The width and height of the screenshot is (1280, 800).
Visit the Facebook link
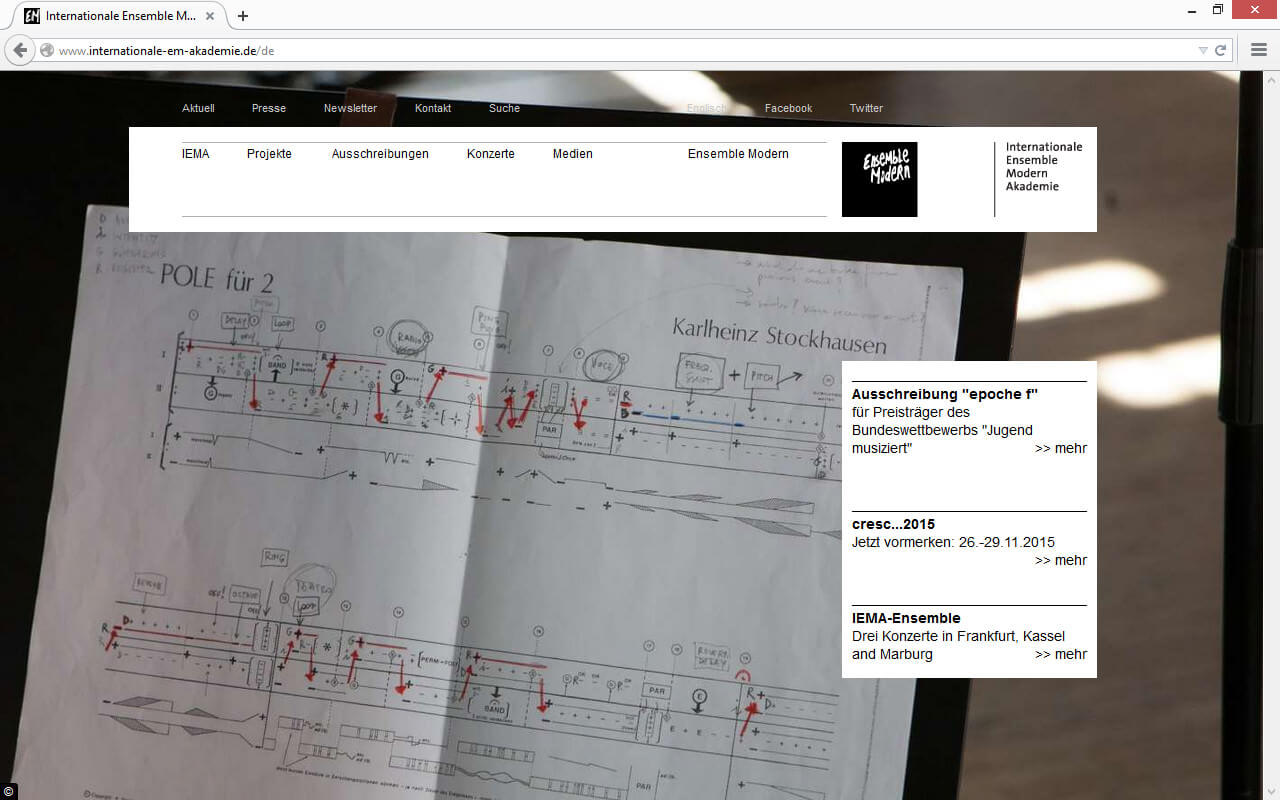(x=788, y=108)
